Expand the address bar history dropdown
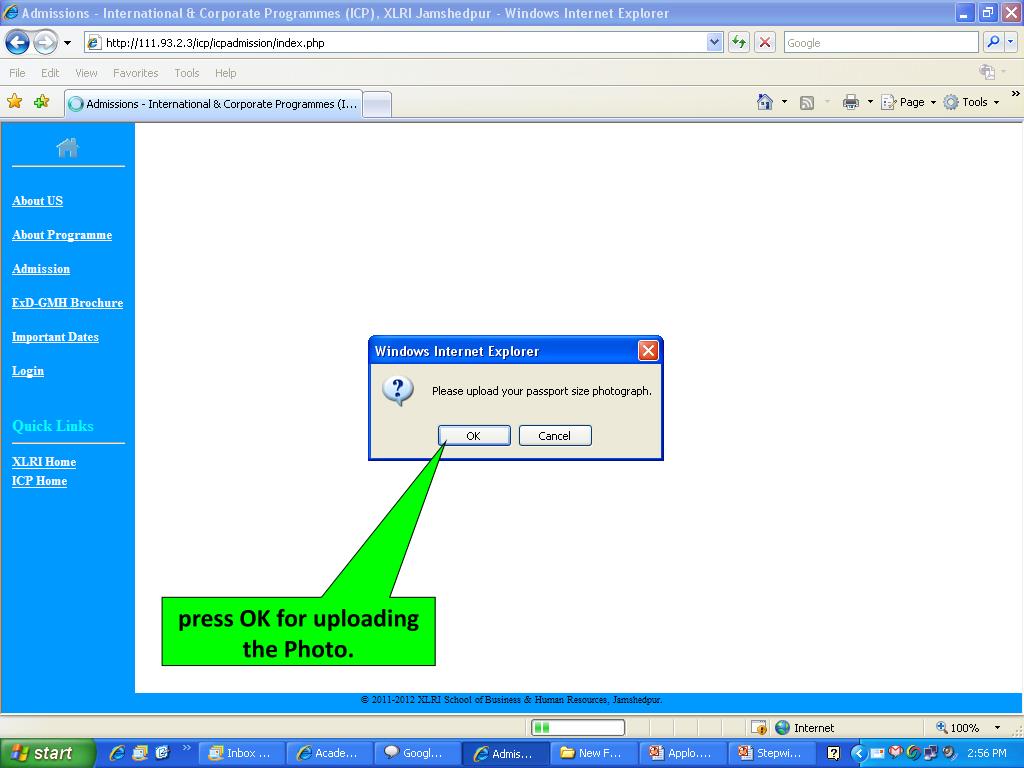 [714, 43]
